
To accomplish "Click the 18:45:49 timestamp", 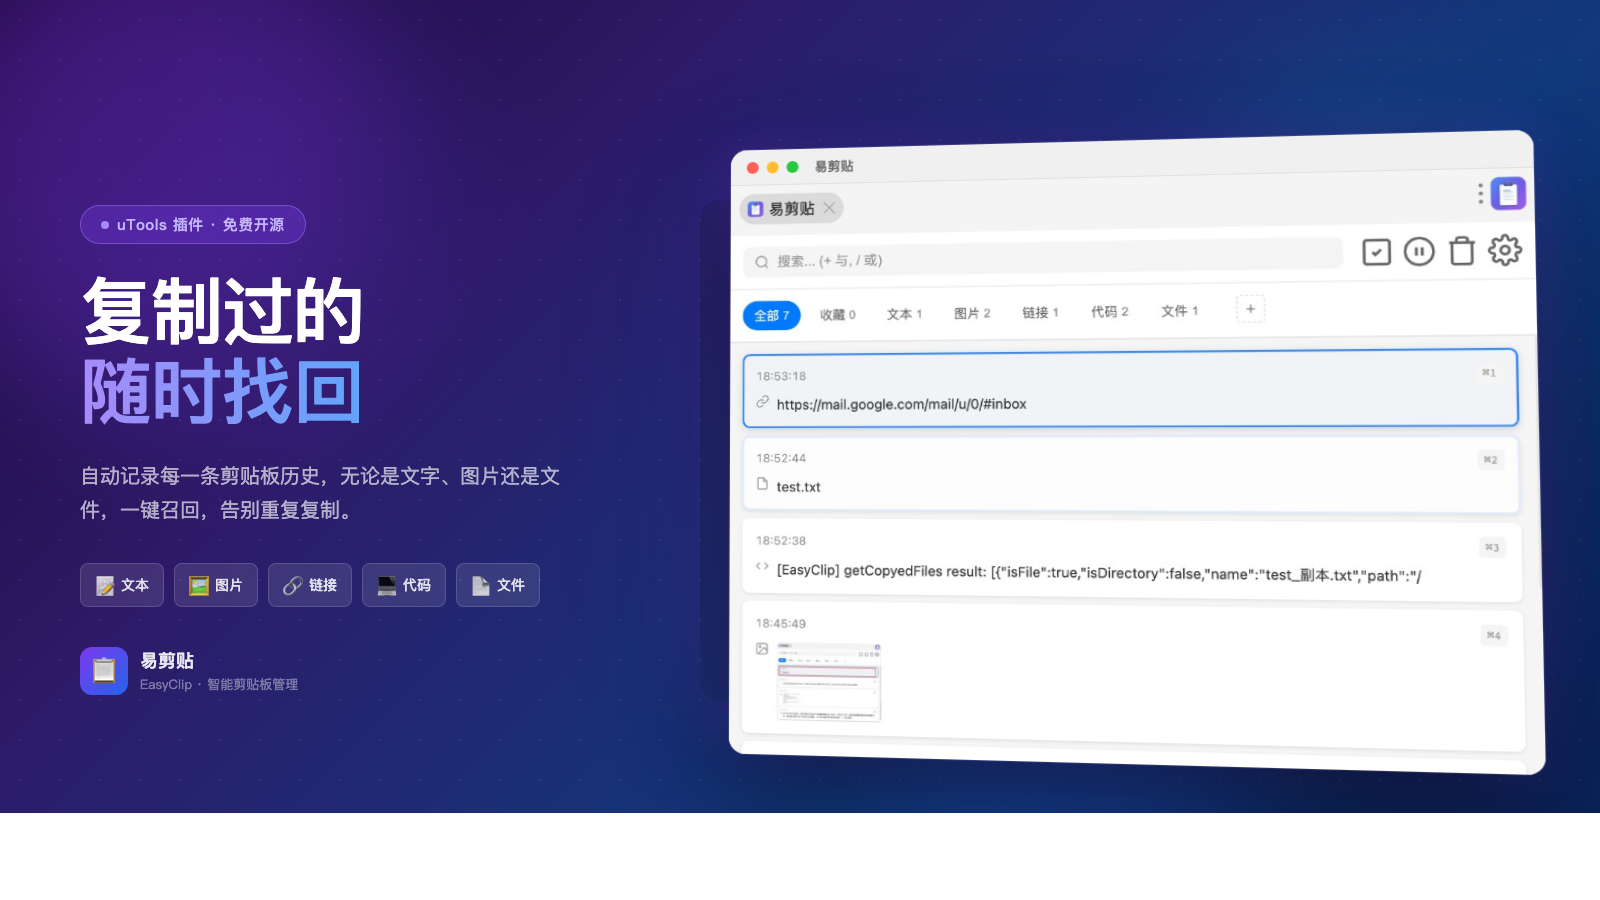I will [781, 623].
